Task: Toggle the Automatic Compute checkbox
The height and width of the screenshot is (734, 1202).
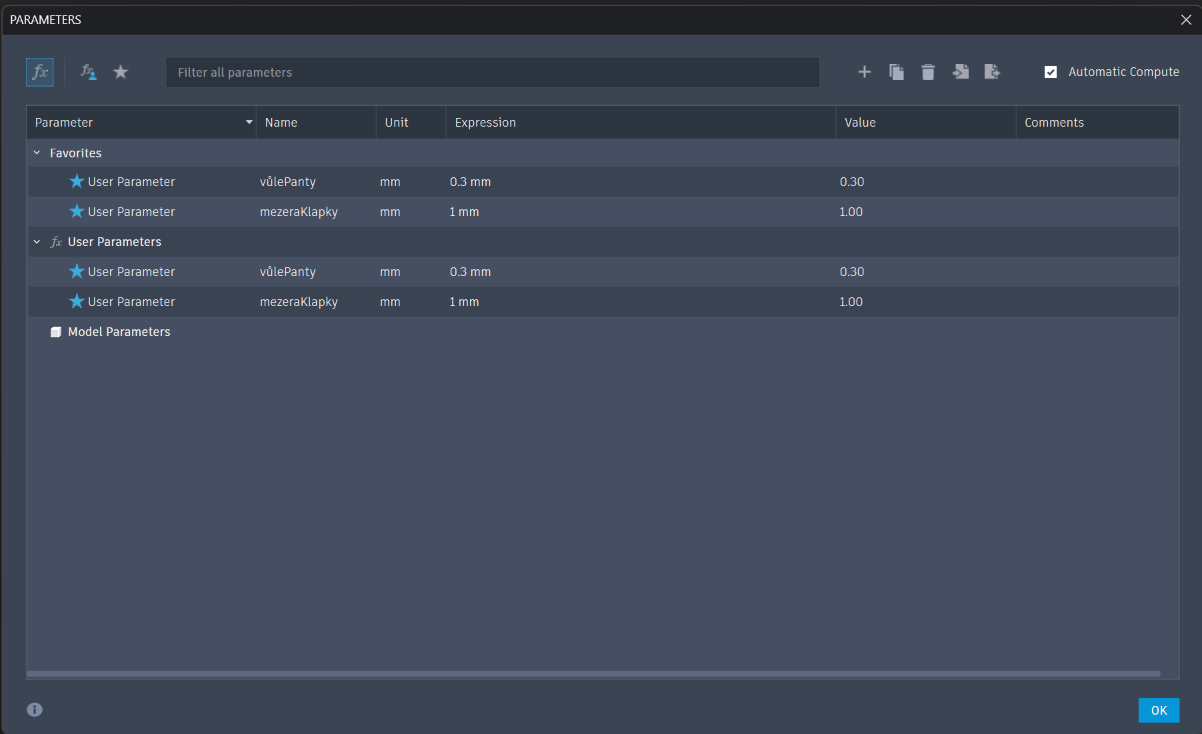Action: [x=1051, y=72]
